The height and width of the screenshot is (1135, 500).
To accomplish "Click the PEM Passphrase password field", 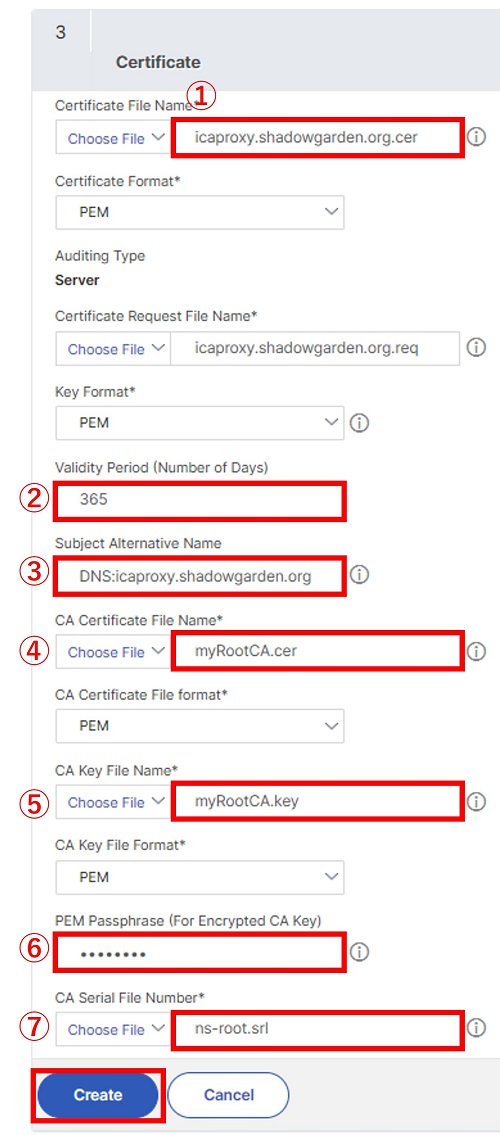I will [200, 953].
